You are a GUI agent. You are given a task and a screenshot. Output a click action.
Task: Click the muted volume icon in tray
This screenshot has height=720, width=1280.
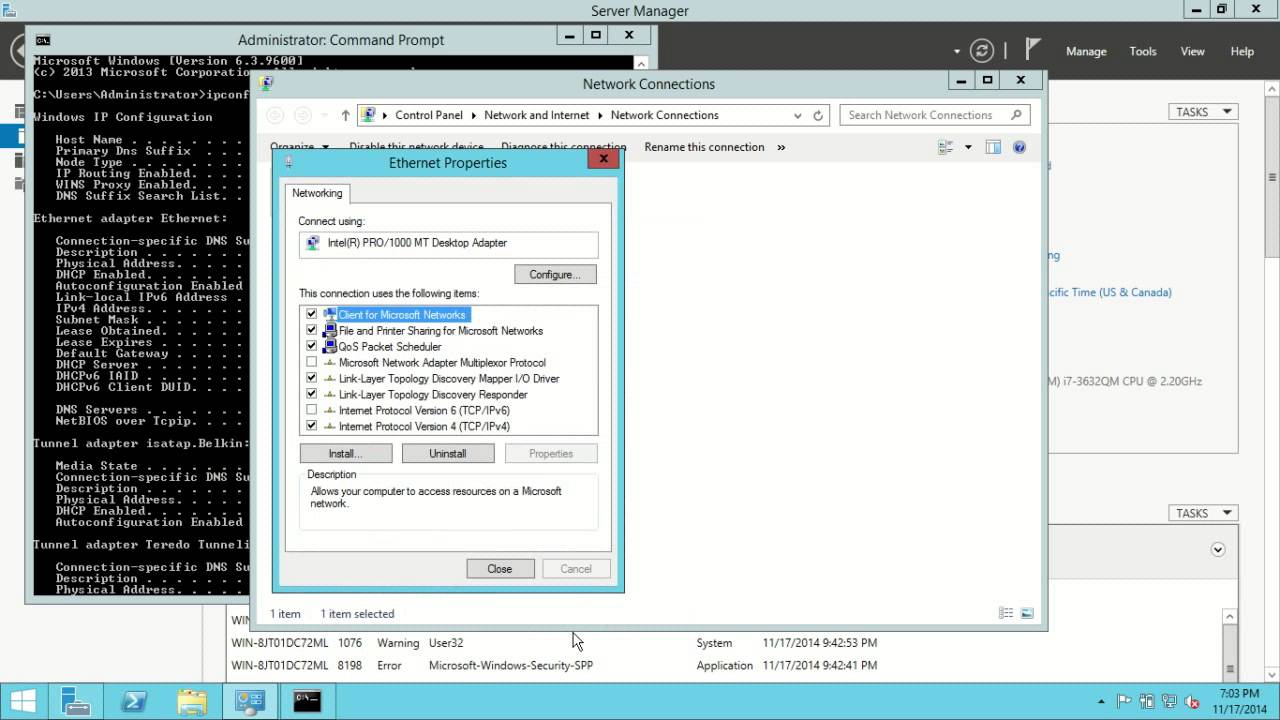(1192, 702)
